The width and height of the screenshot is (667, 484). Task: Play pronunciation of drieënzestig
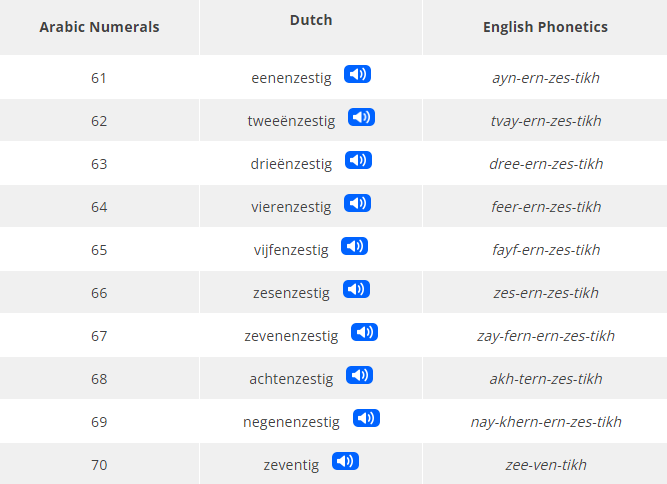click(358, 160)
